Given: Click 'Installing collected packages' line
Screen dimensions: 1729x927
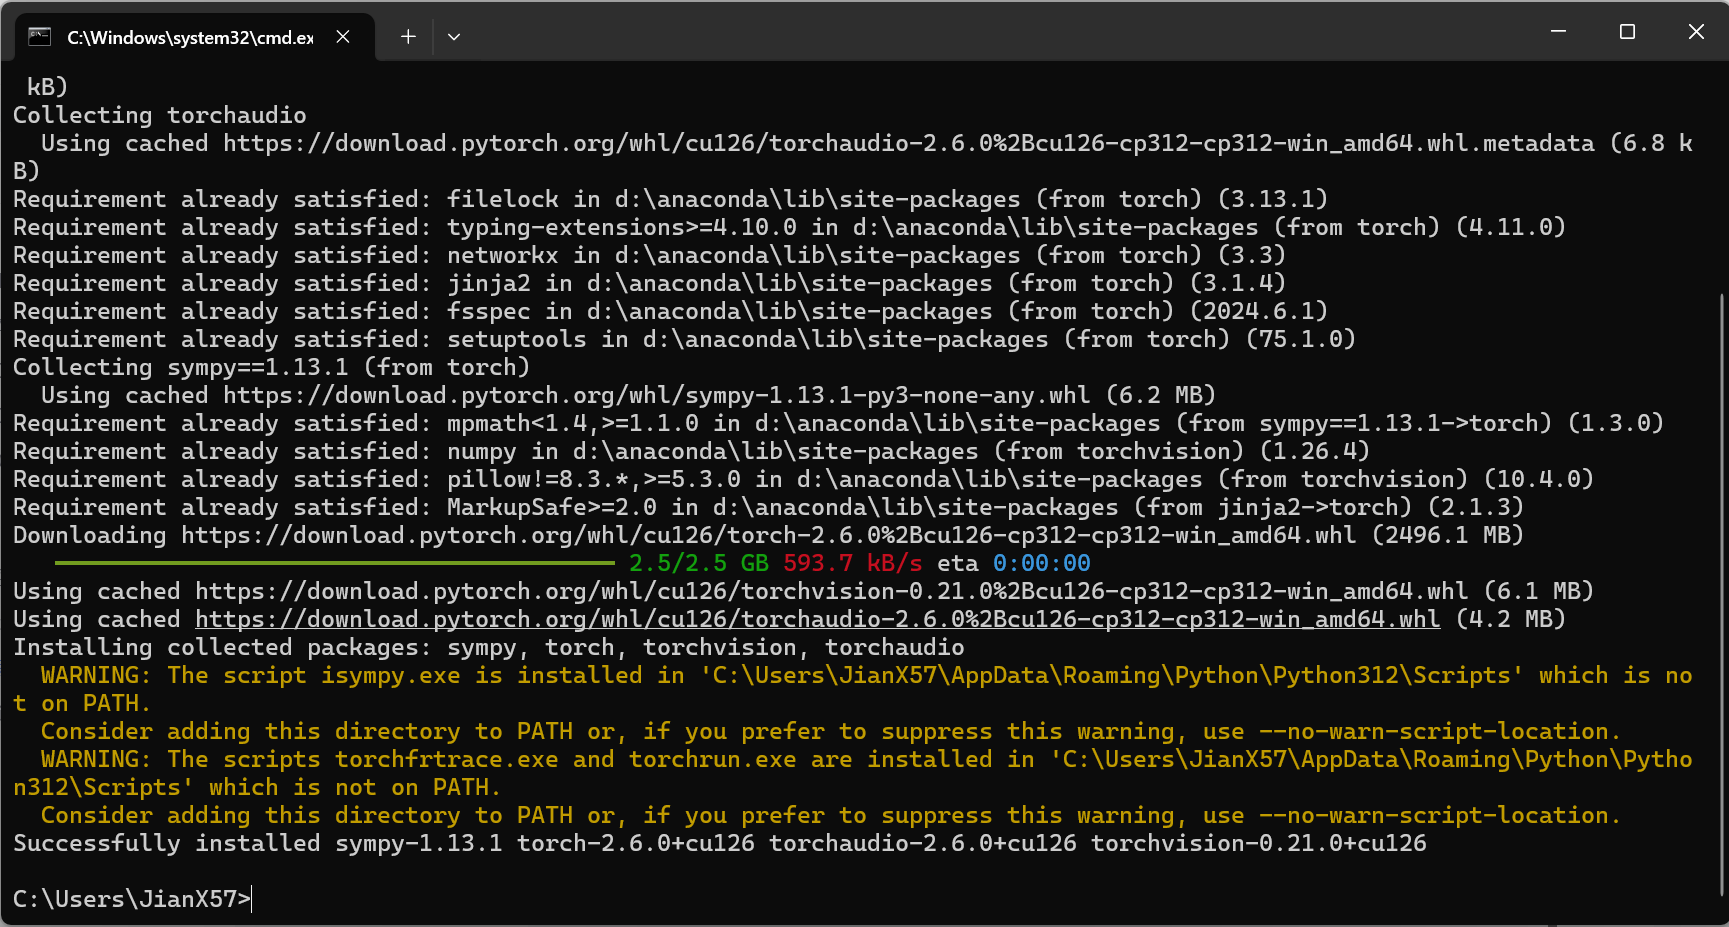Looking at the screenshot, I should (x=489, y=647).
